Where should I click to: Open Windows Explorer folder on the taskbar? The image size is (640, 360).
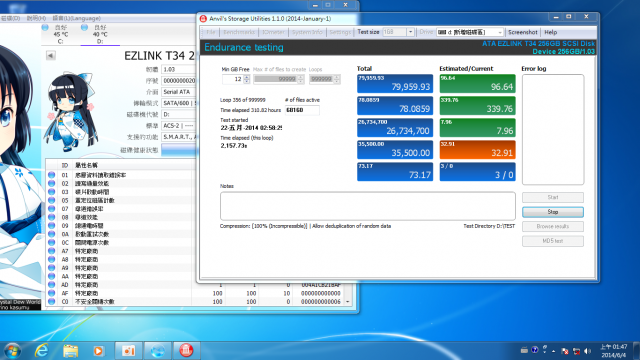click(x=71, y=351)
